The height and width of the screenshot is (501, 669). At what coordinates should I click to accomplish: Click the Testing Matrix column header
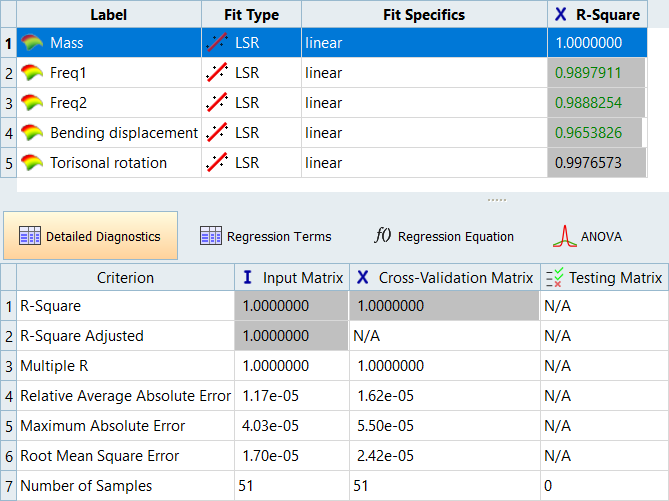coord(603,277)
